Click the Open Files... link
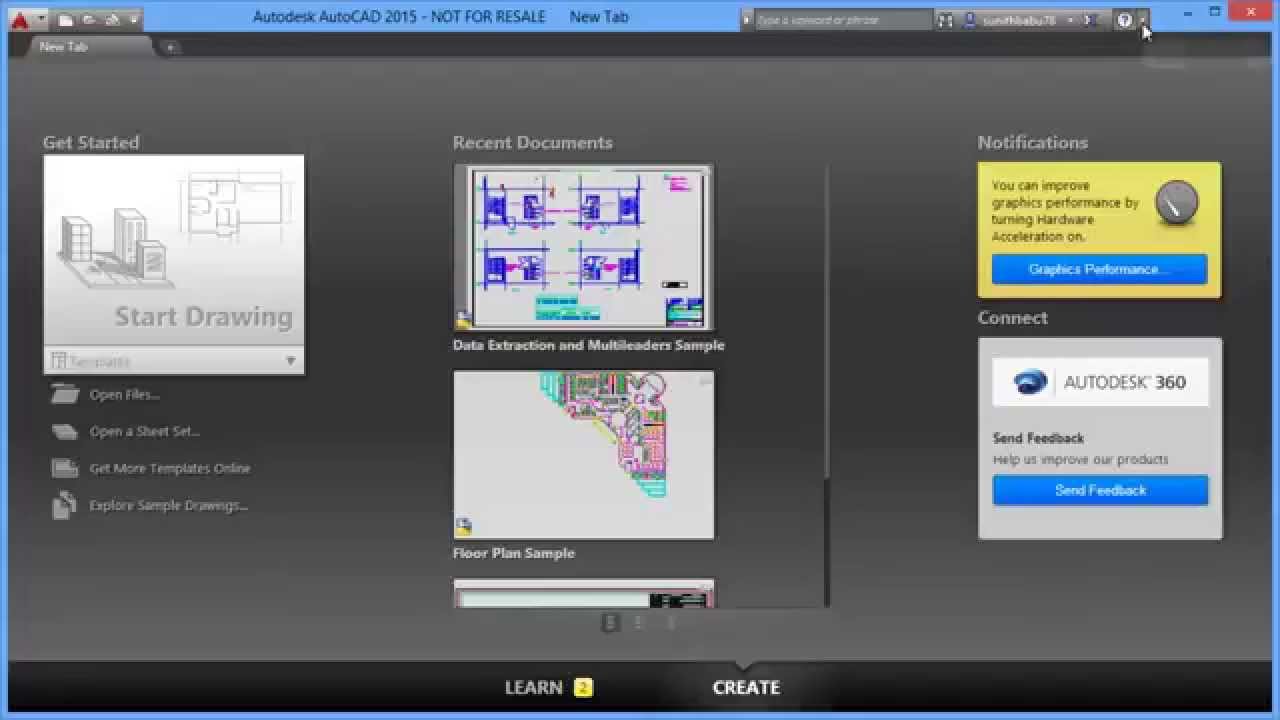 click(125, 394)
